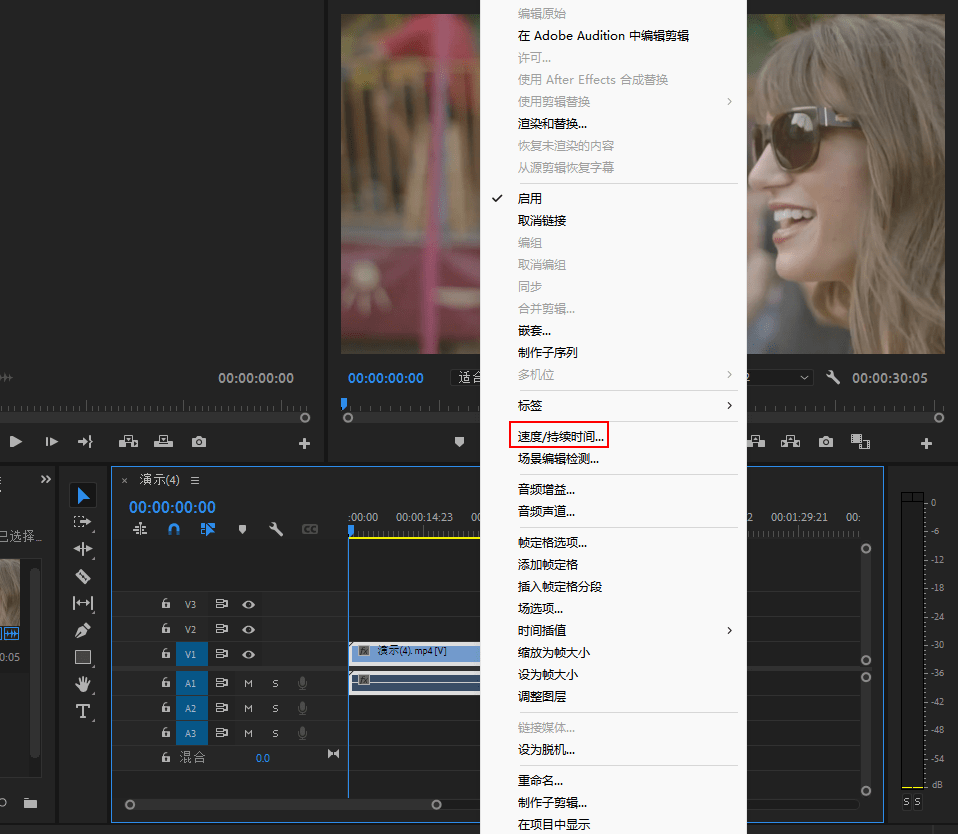Play the Source monitor clip
Viewport: 958px width, 834px height.
pos(16,442)
